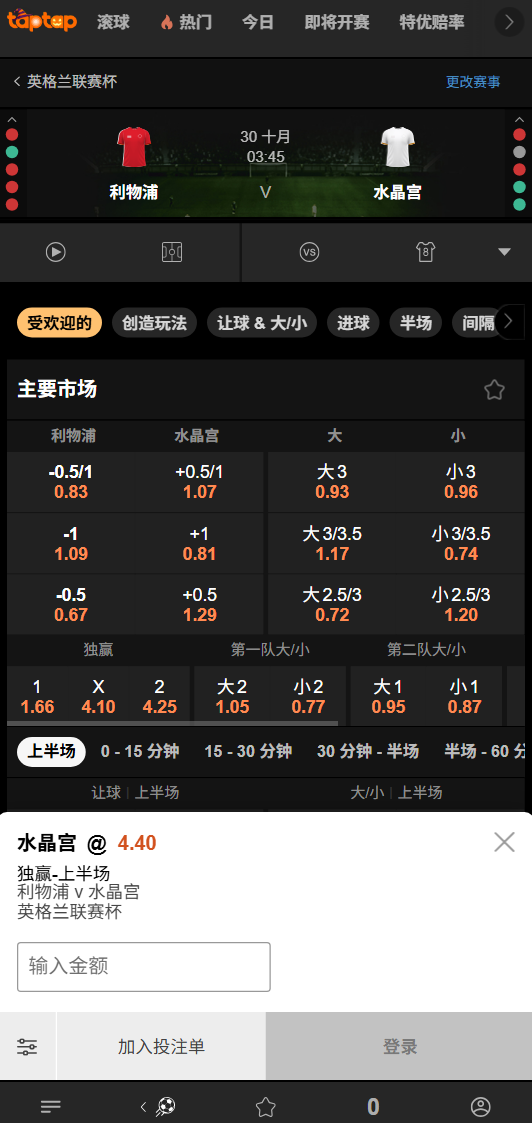Open 滚球 tab
The image size is (532, 1123).
point(113,22)
